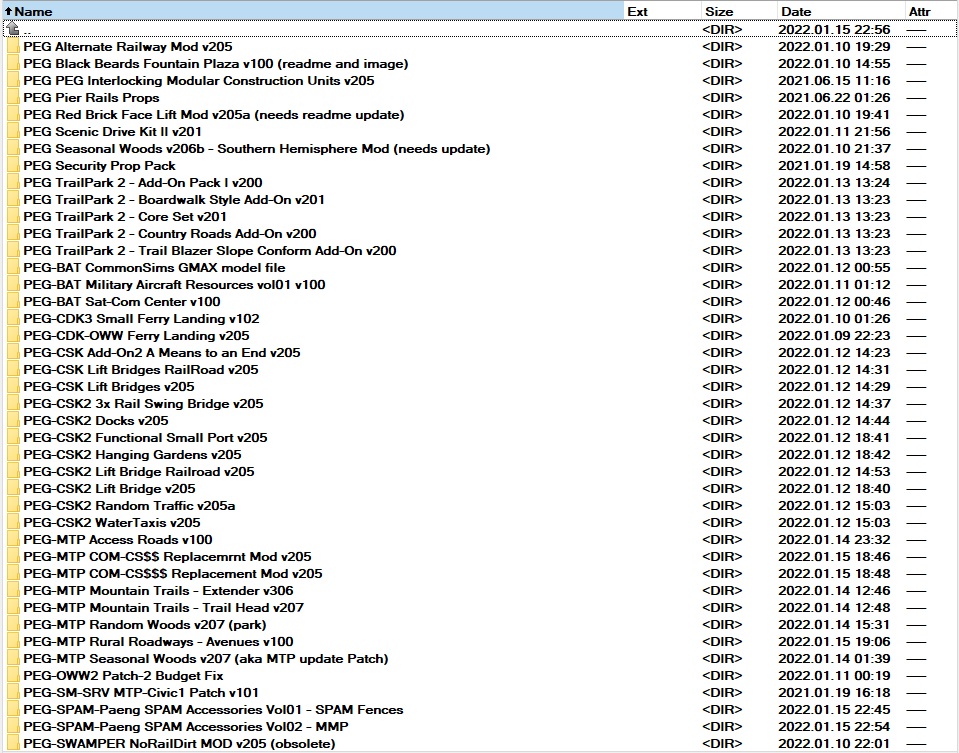Screen dimensions: 959x753
Task: Click folder icon of PEG-SWAMPER NoRailDirt MOD v205
Action: click(x=13, y=744)
